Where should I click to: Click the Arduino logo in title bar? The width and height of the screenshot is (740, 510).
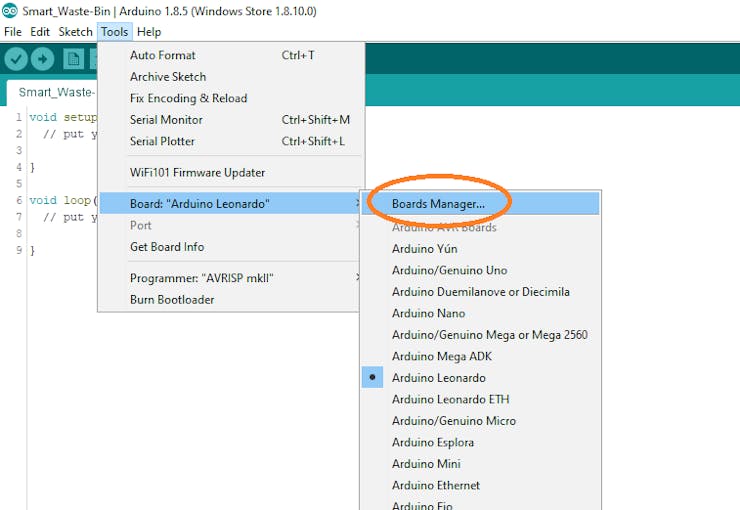(9, 10)
